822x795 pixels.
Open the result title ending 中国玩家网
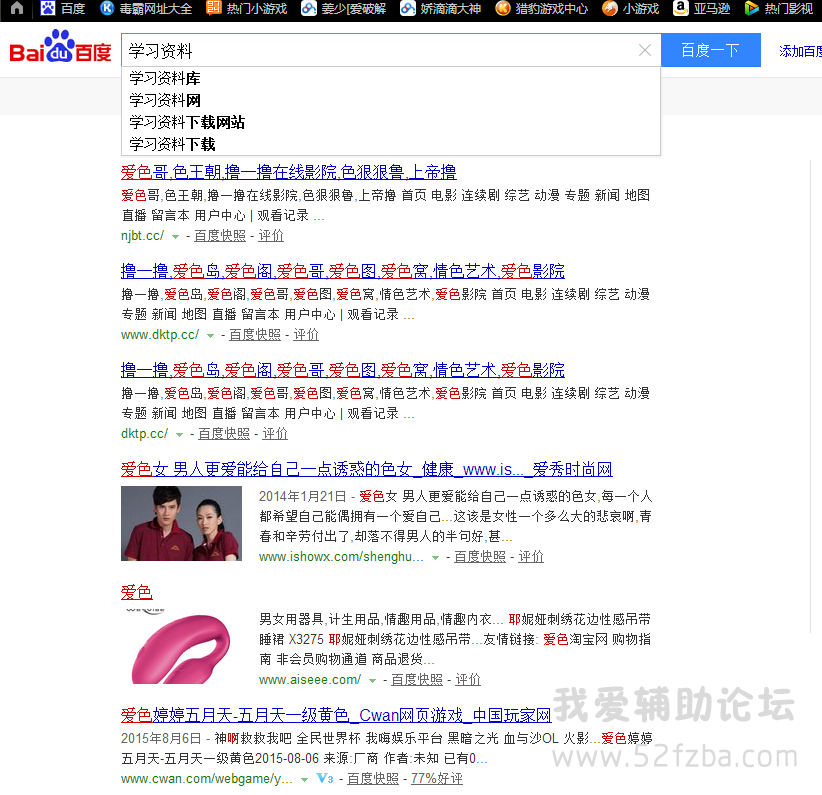click(x=336, y=715)
